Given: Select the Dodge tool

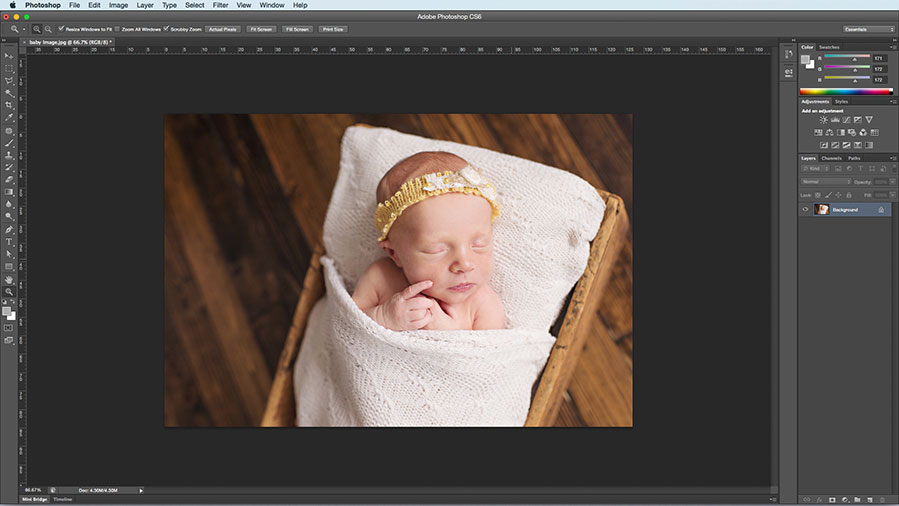Looking at the screenshot, I should point(9,217).
